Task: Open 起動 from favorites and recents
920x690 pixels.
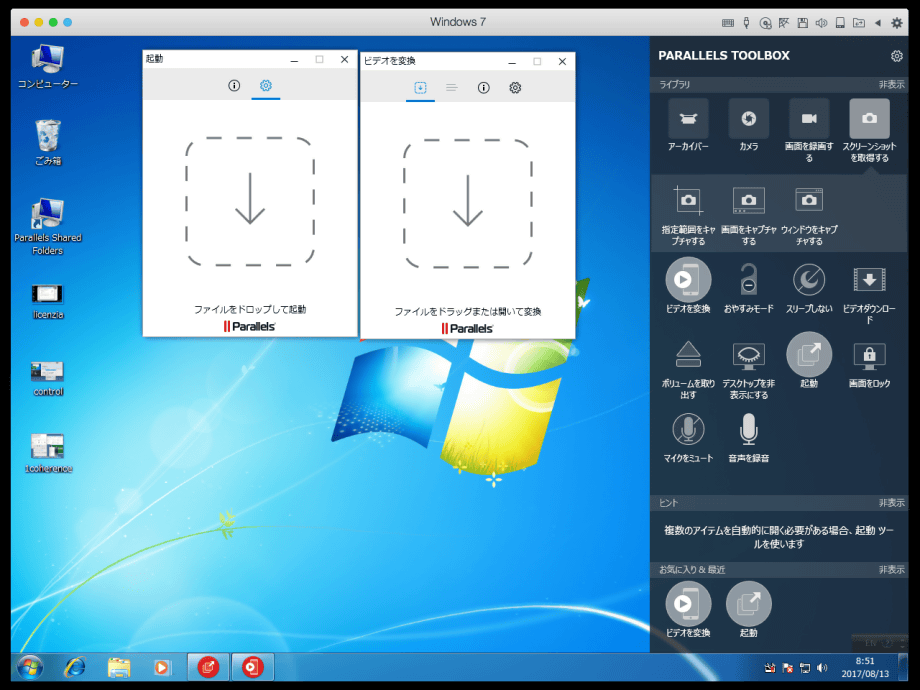Action: tap(749, 610)
